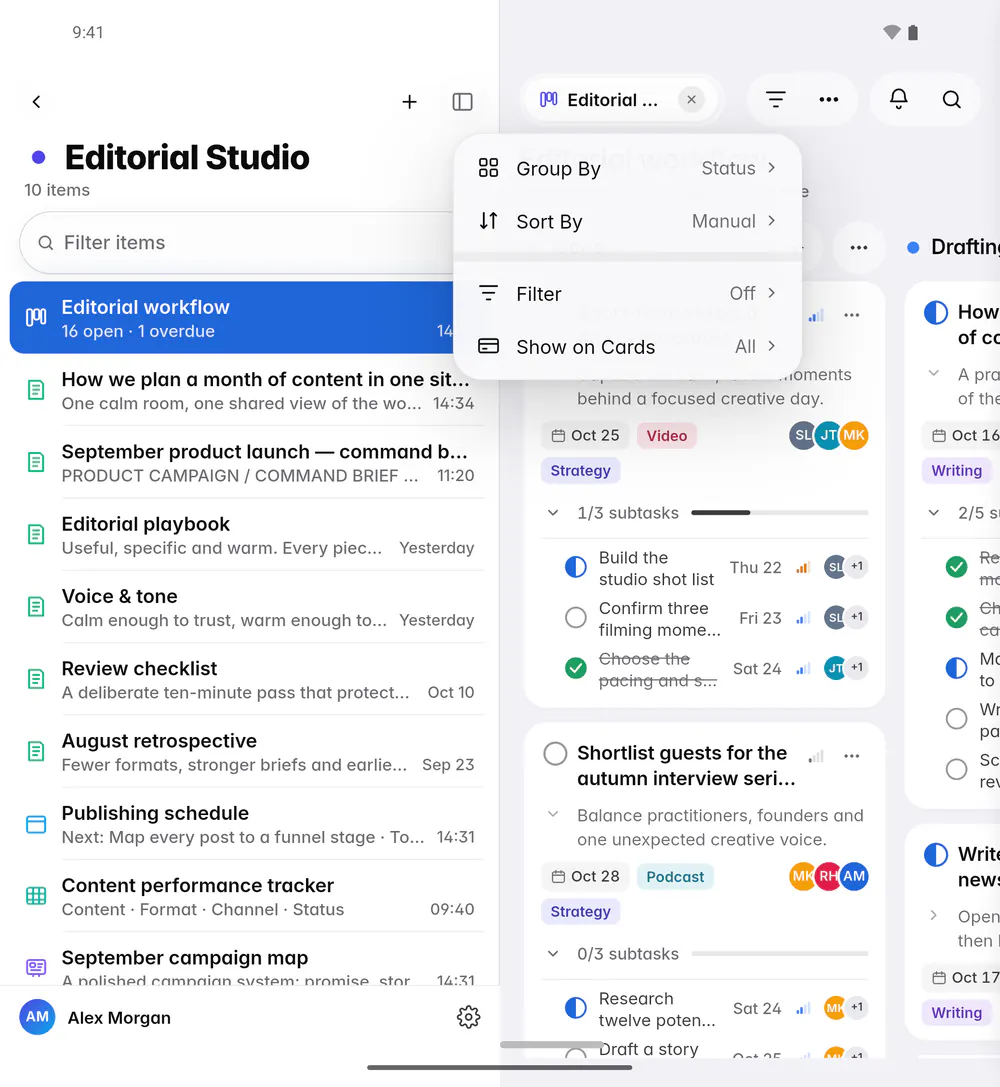Collapse 2/5 subtasks in Drafting column

934,513
